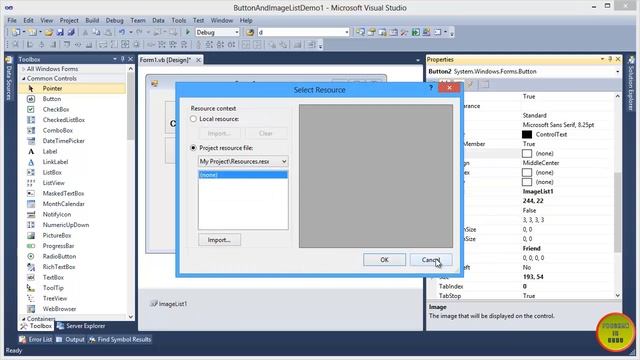Screen dimensions: 640x360
Task: Click the New Project toolbar icon
Action: [x=16, y=32]
